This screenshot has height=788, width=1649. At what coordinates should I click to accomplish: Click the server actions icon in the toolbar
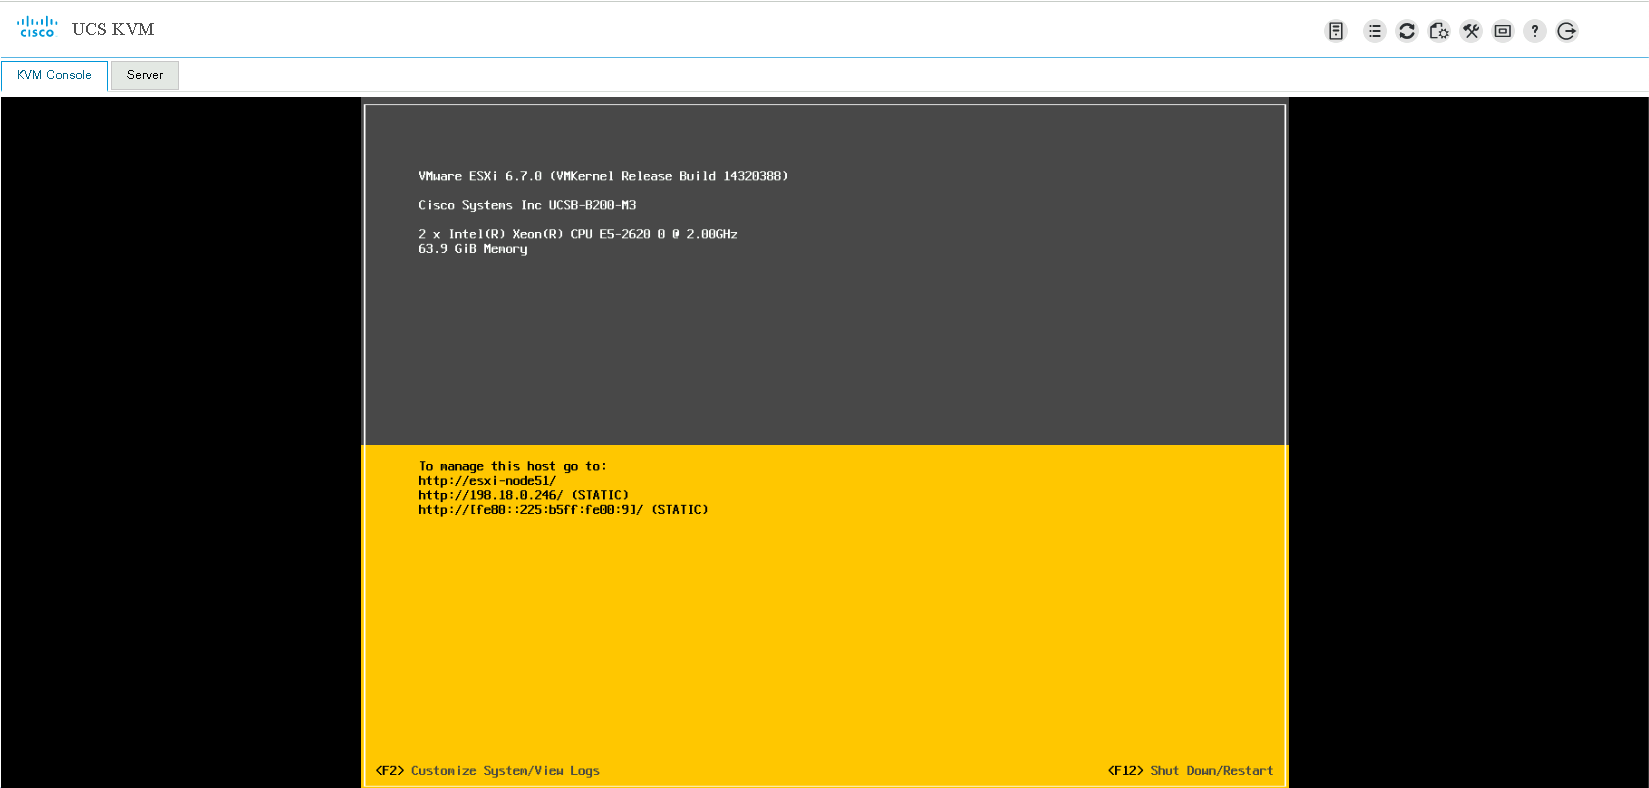pyautogui.click(x=1335, y=31)
